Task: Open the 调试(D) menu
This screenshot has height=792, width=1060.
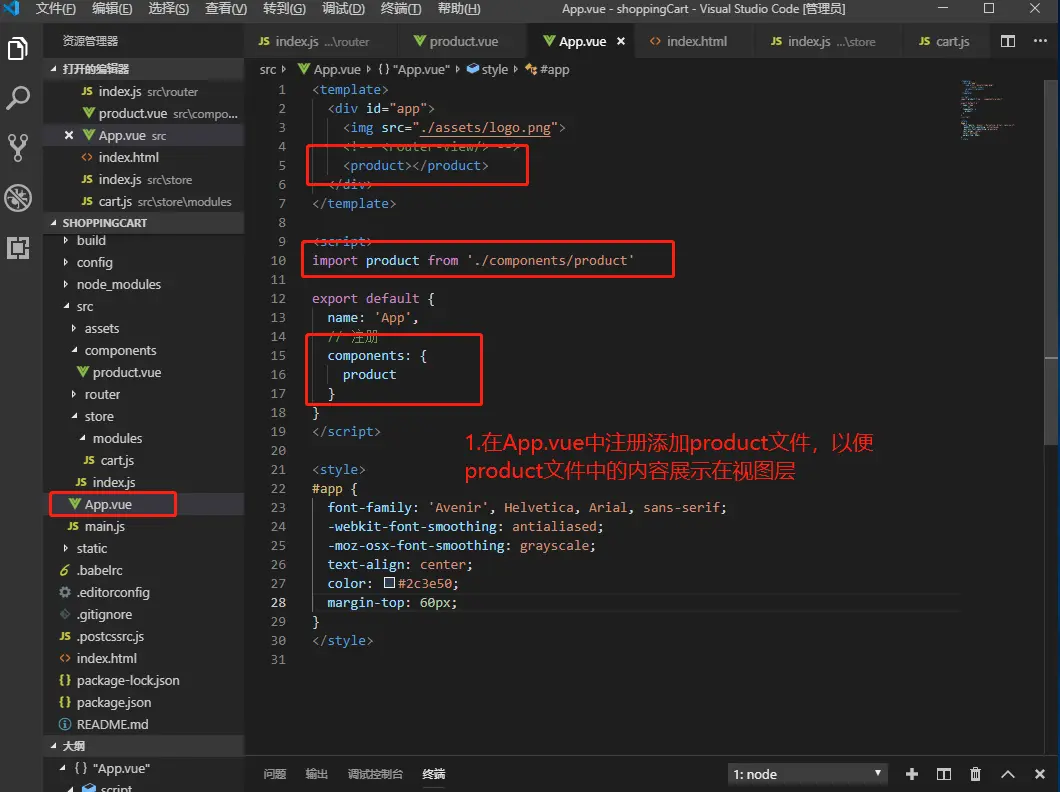Action: (343, 9)
